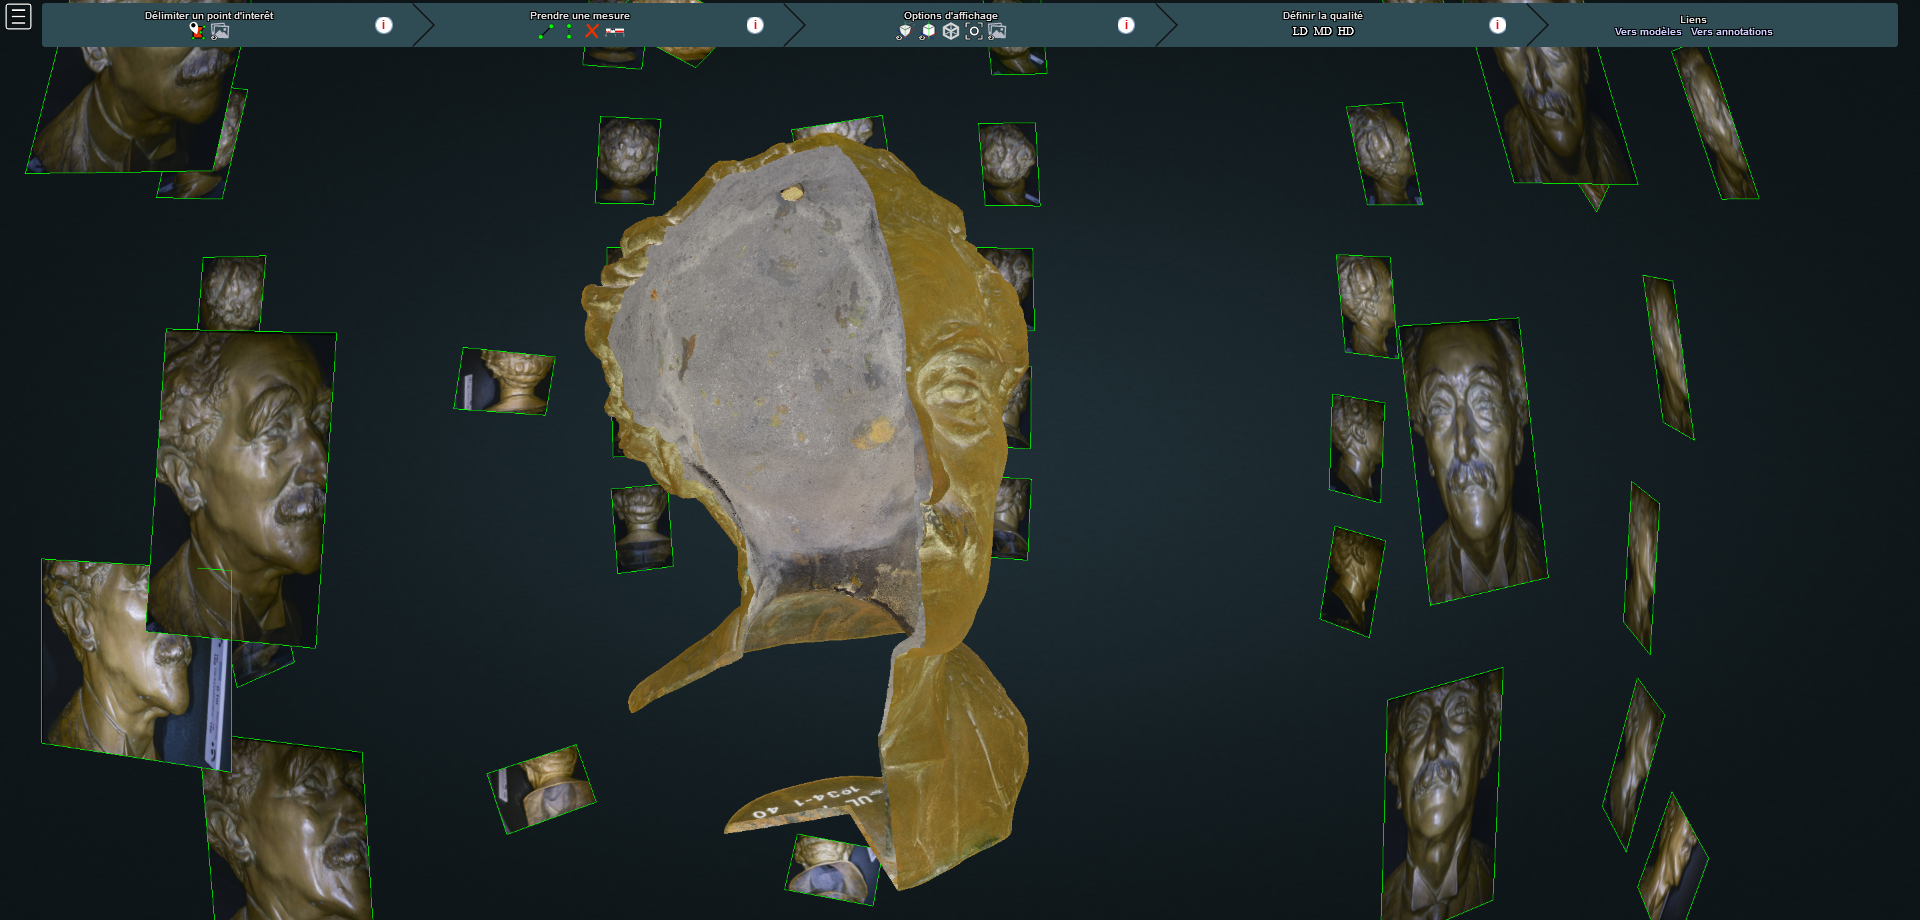Viewport: 1920px width, 920px height.
Task: Show info for Prendre une mesure
Action: coord(755,25)
